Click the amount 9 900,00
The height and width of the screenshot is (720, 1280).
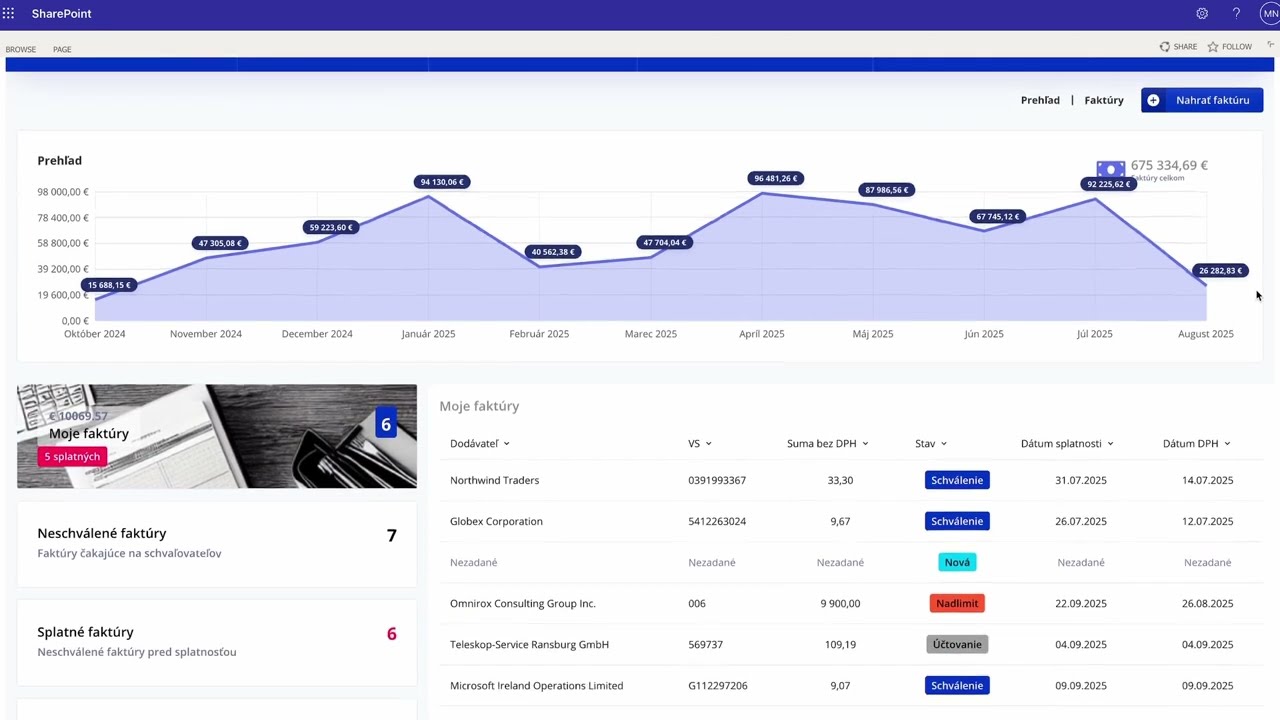(840, 603)
